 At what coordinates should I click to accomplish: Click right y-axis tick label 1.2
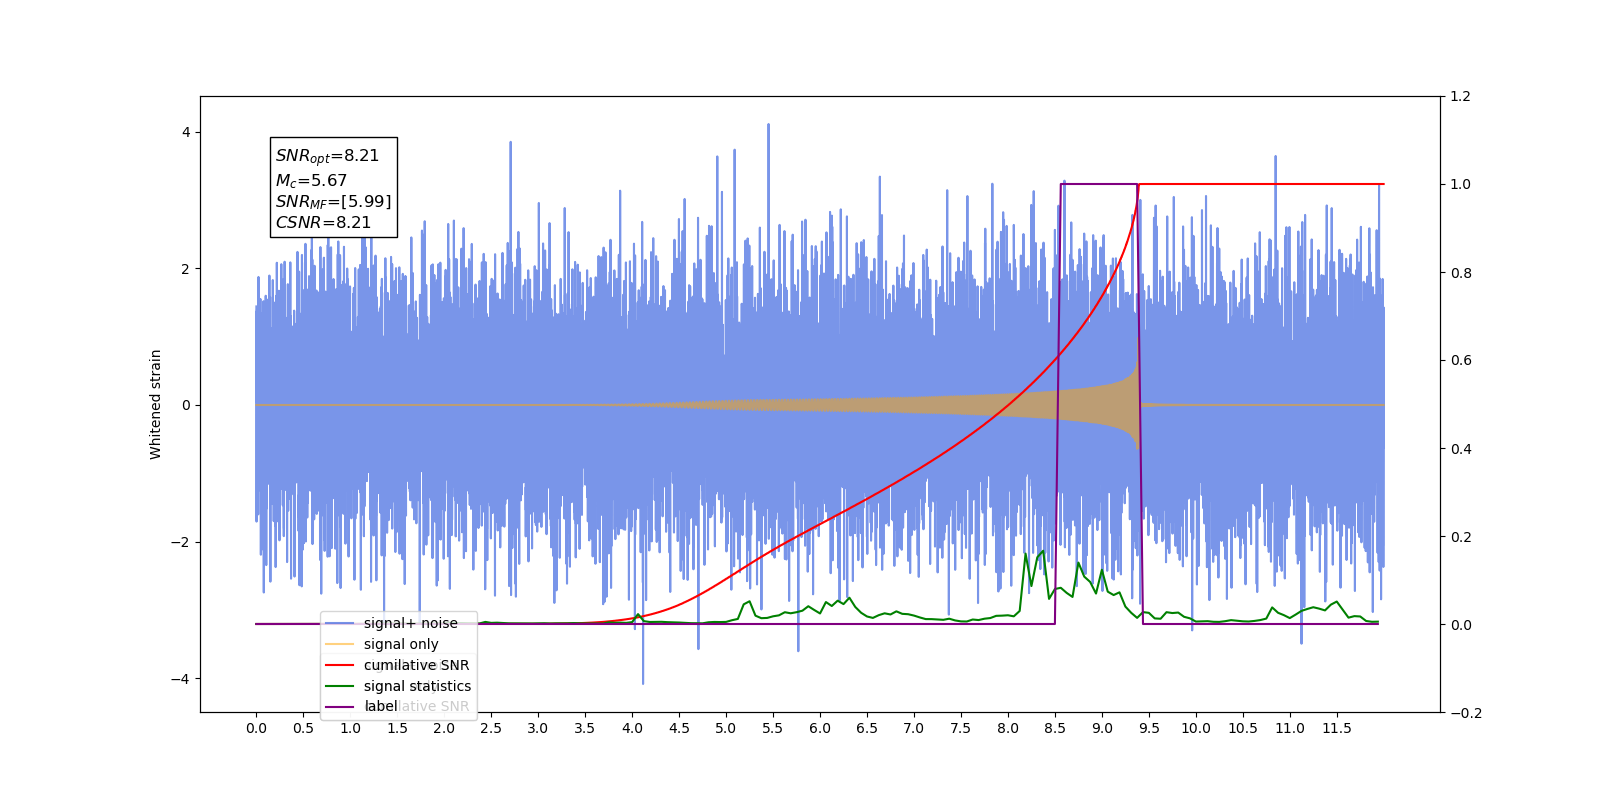pos(1461,96)
